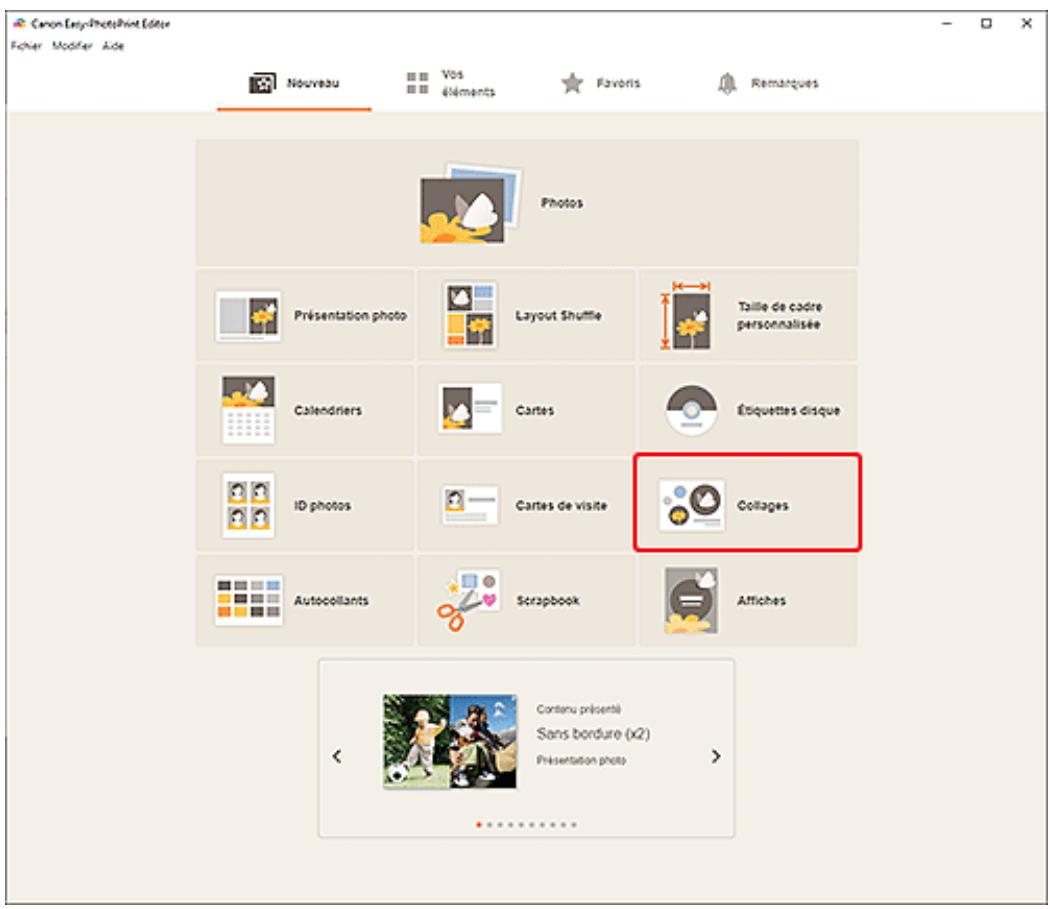This screenshot has width=1050, height=909.
Task: Close the Easy-PhotoPrint Editor window
Action: pos(1026,23)
